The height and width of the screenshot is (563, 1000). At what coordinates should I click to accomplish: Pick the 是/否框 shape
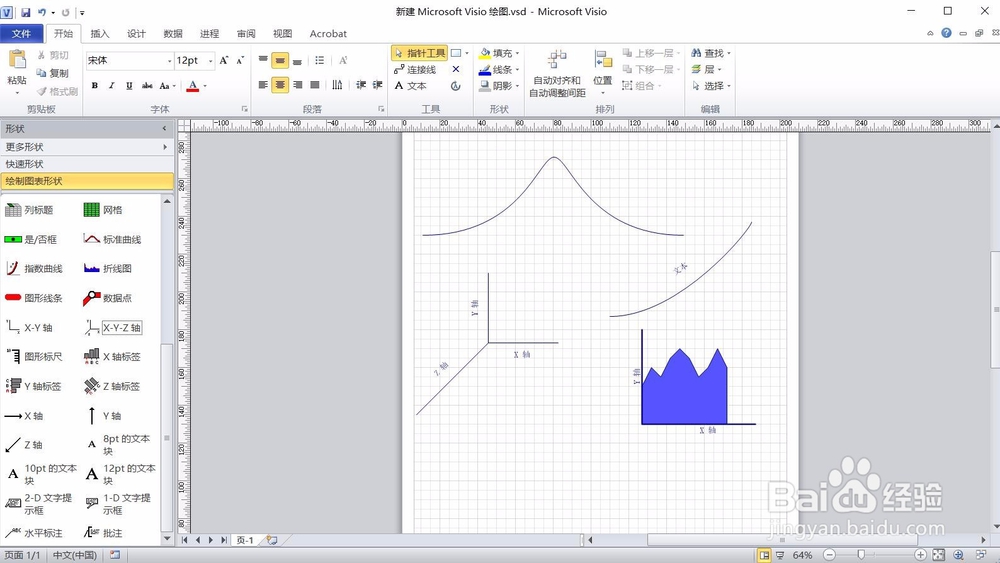(x=31, y=239)
